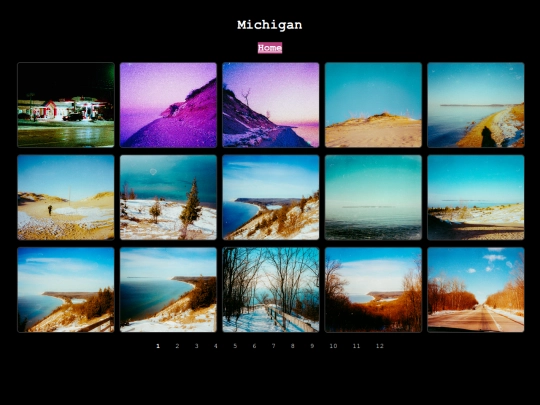
Task: Click the Michigan page title
Action: pos(270,25)
